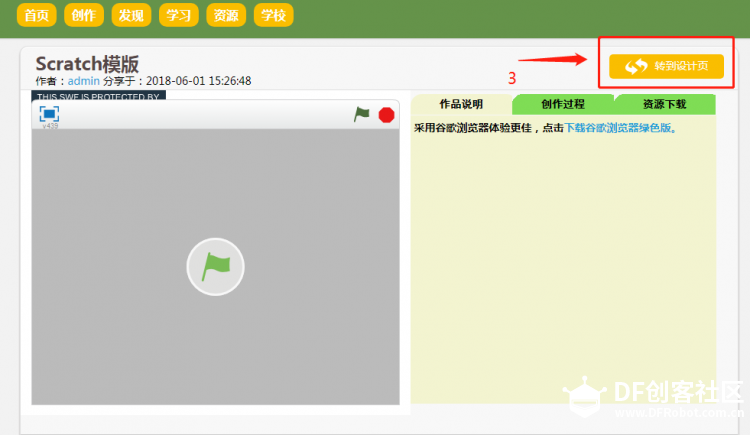The image size is (750, 435).
Task: Open 学校 navigation menu
Action: click(x=274, y=15)
